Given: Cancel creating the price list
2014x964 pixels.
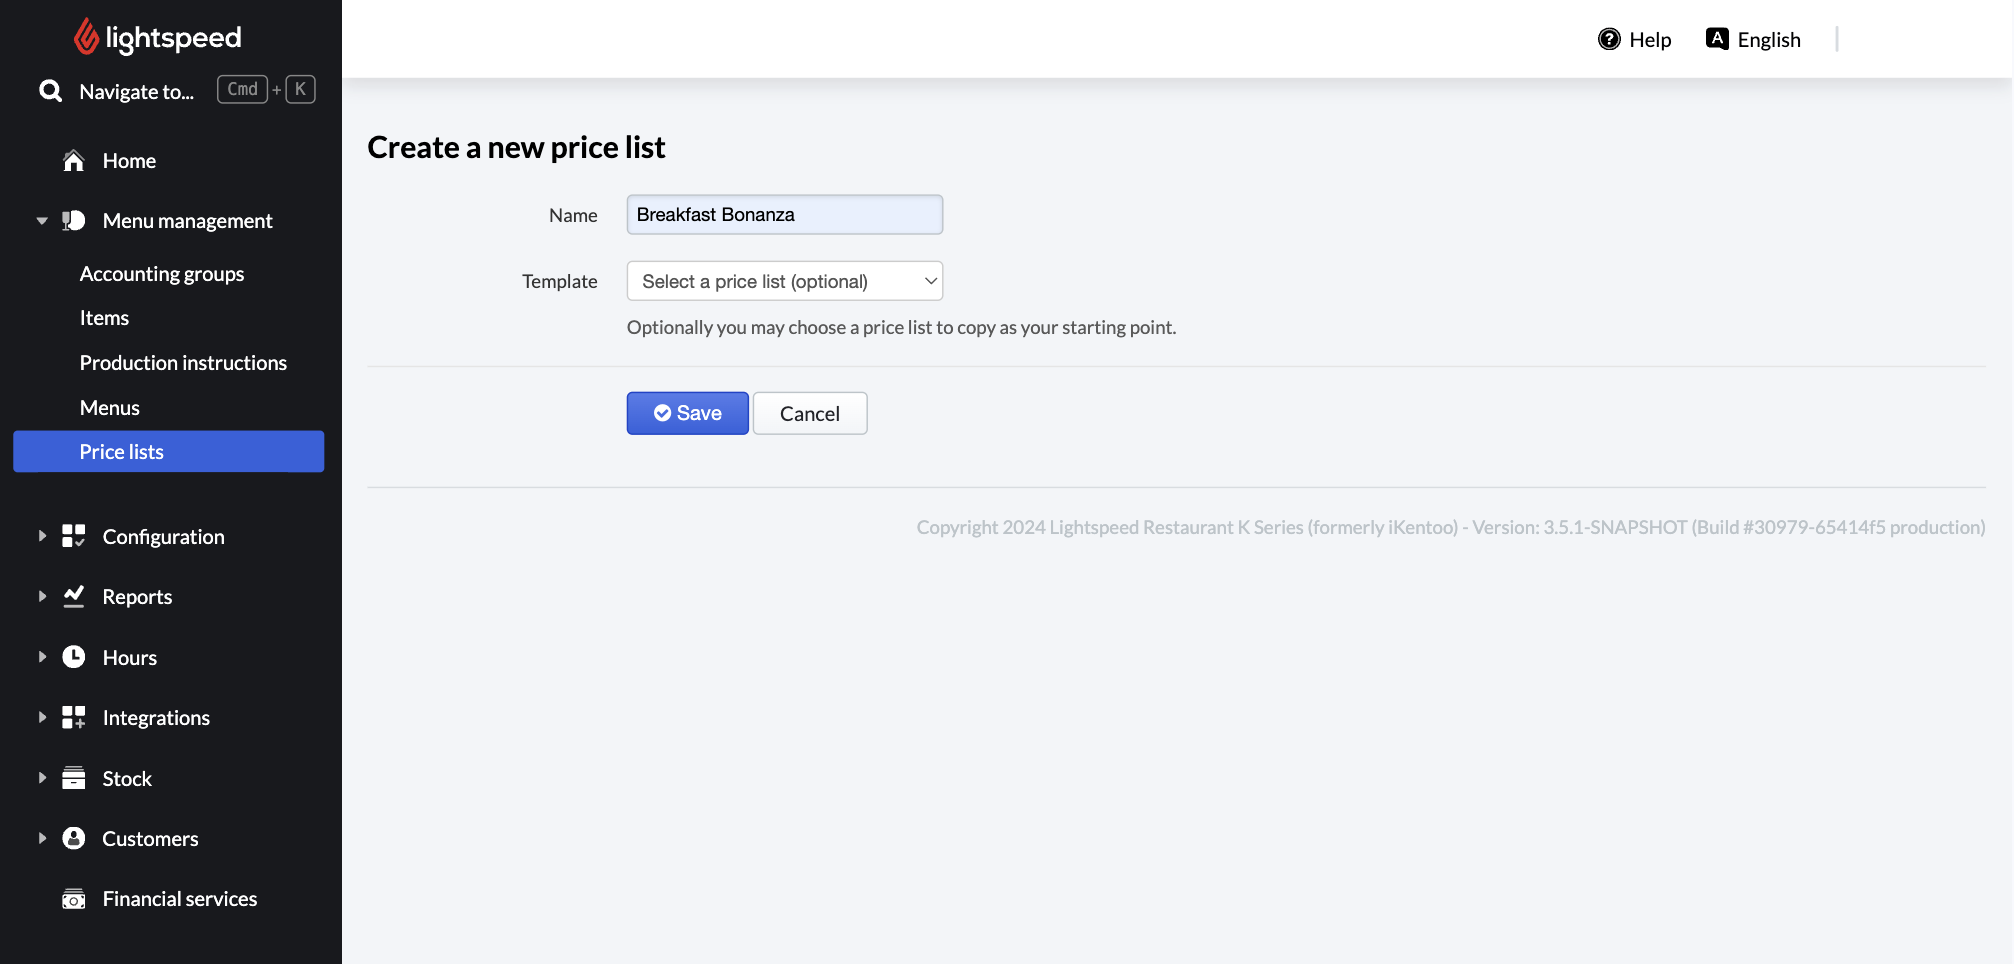Looking at the screenshot, I should (809, 413).
